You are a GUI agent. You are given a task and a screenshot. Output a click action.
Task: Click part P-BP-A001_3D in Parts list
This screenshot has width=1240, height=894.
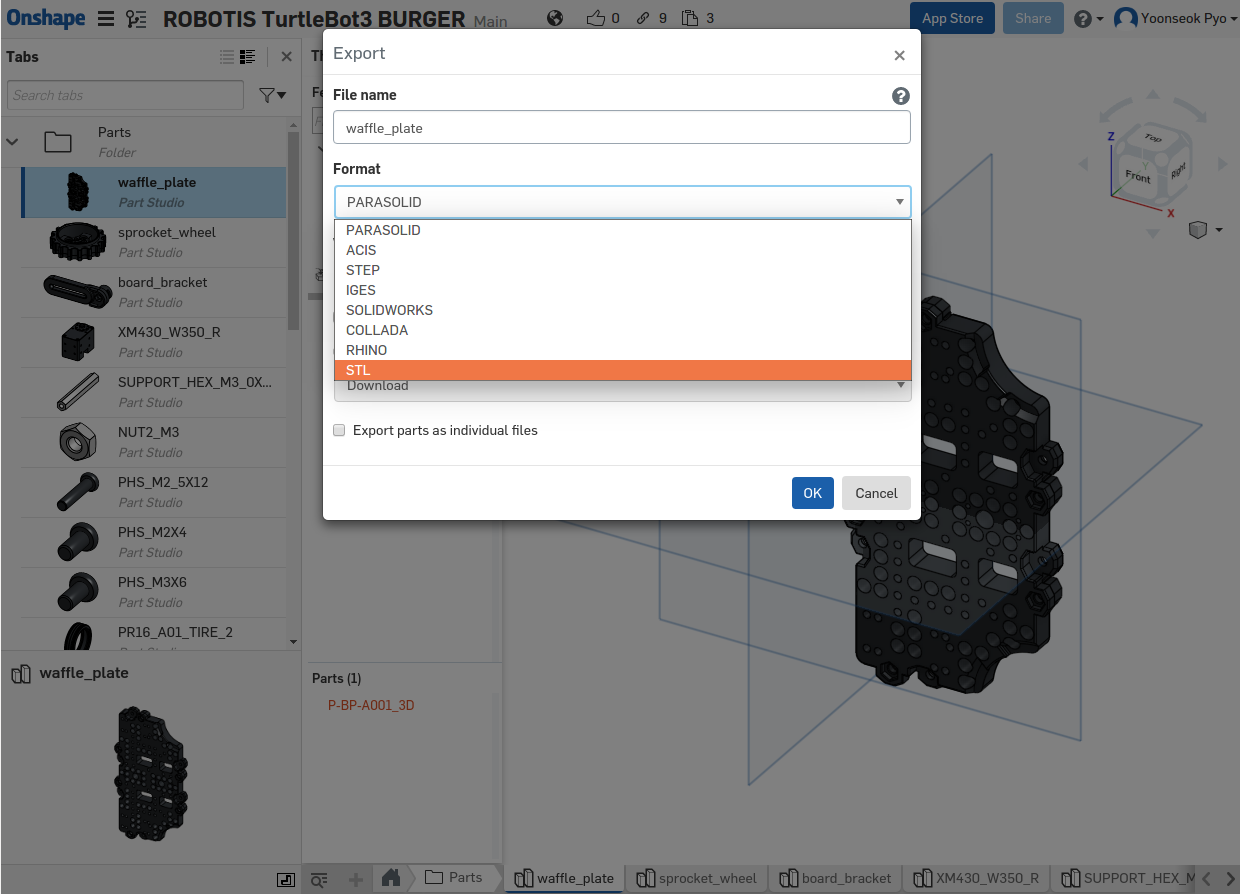click(371, 705)
